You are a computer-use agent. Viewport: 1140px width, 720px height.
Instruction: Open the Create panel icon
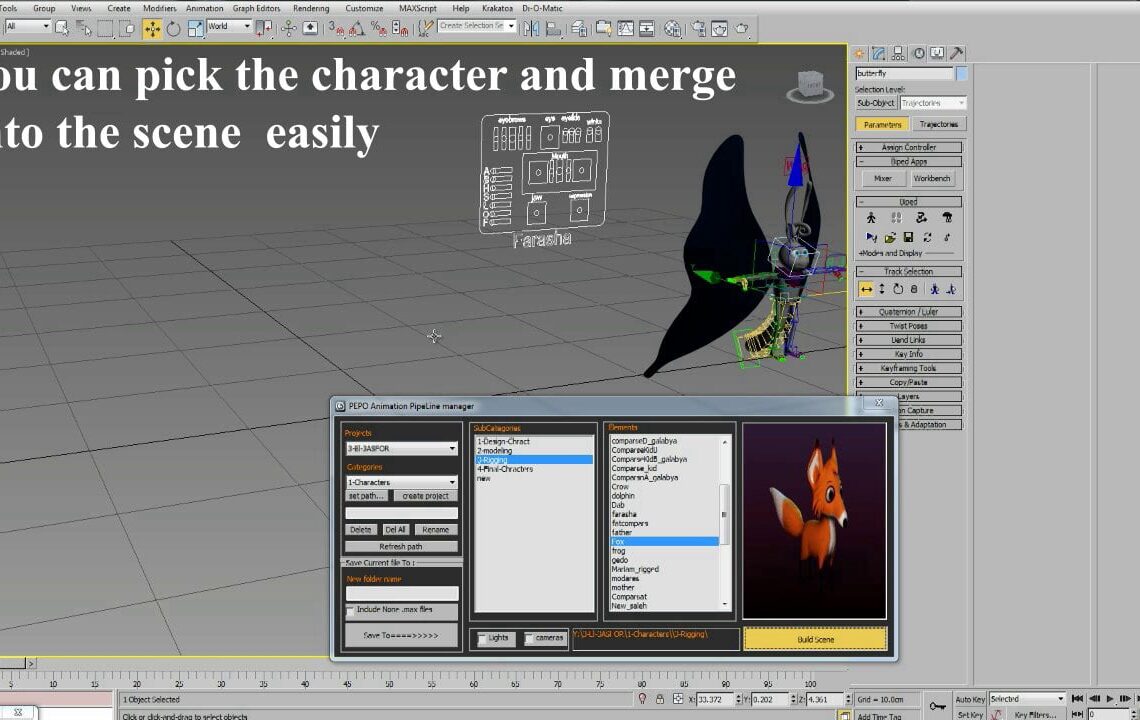861,53
